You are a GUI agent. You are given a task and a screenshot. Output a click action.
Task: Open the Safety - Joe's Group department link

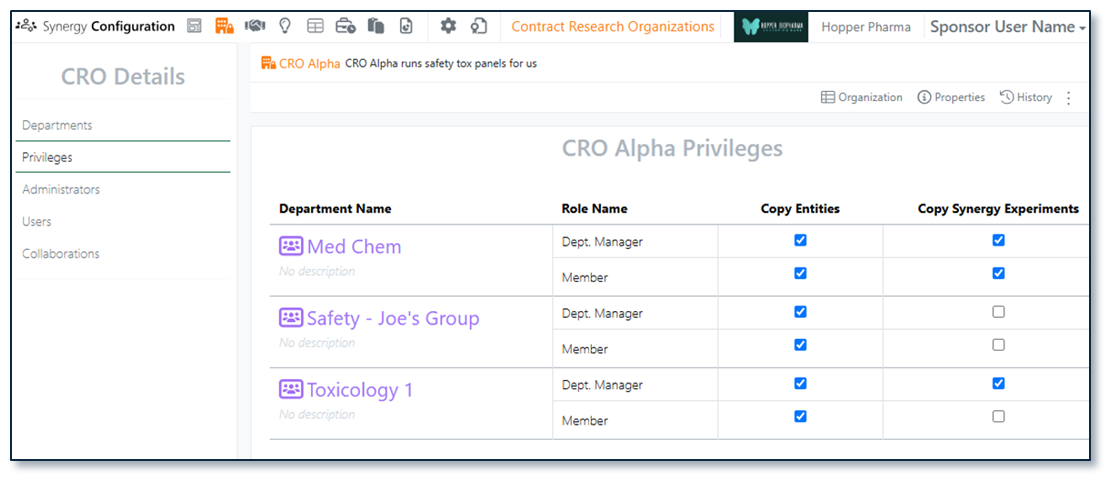pyautogui.click(x=393, y=318)
